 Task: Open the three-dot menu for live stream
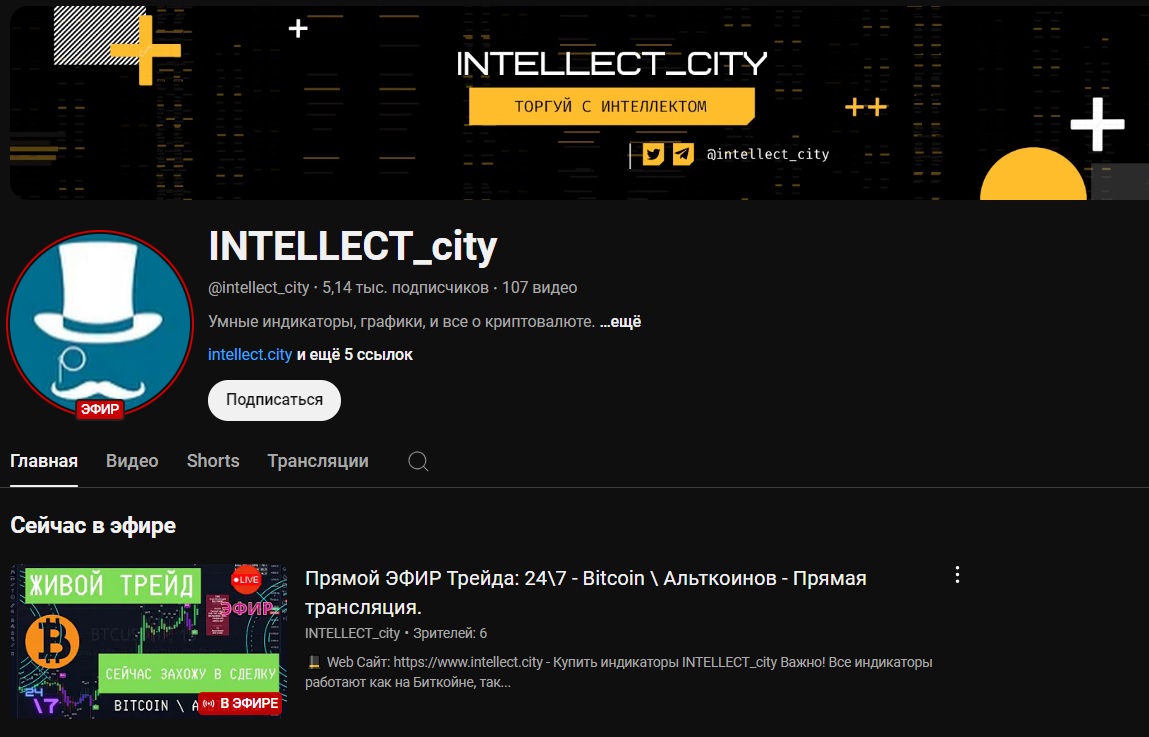[x=957, y=575]
